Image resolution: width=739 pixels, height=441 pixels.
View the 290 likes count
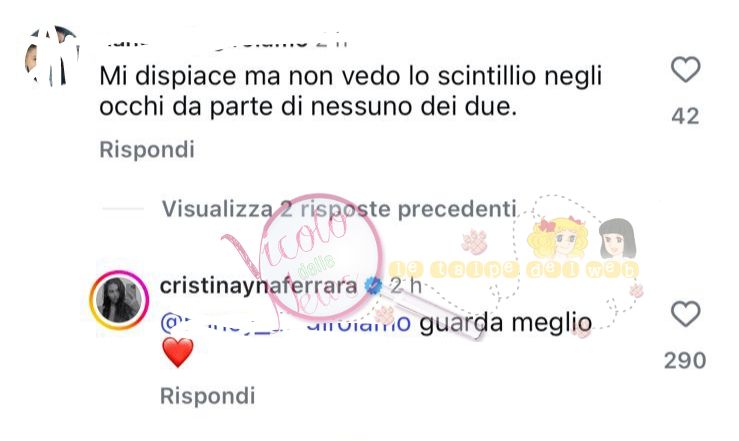(685, 360)
